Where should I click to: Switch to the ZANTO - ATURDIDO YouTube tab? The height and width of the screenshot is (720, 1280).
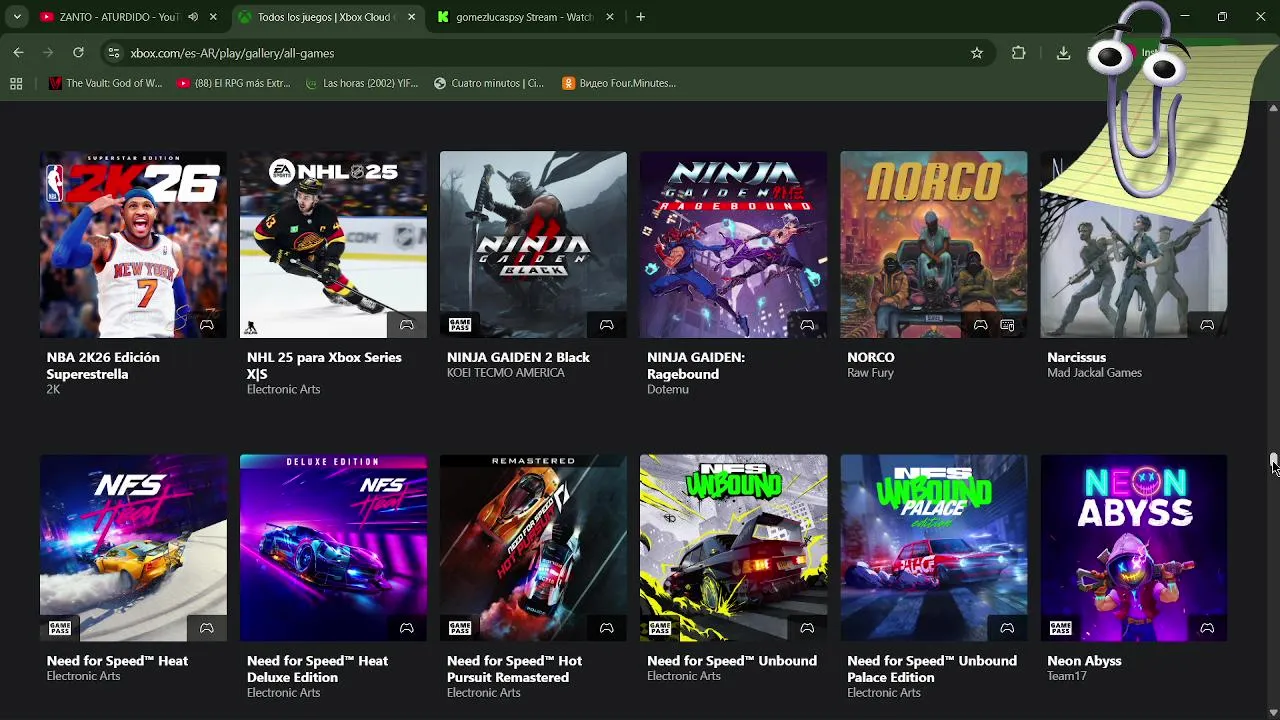117,17
